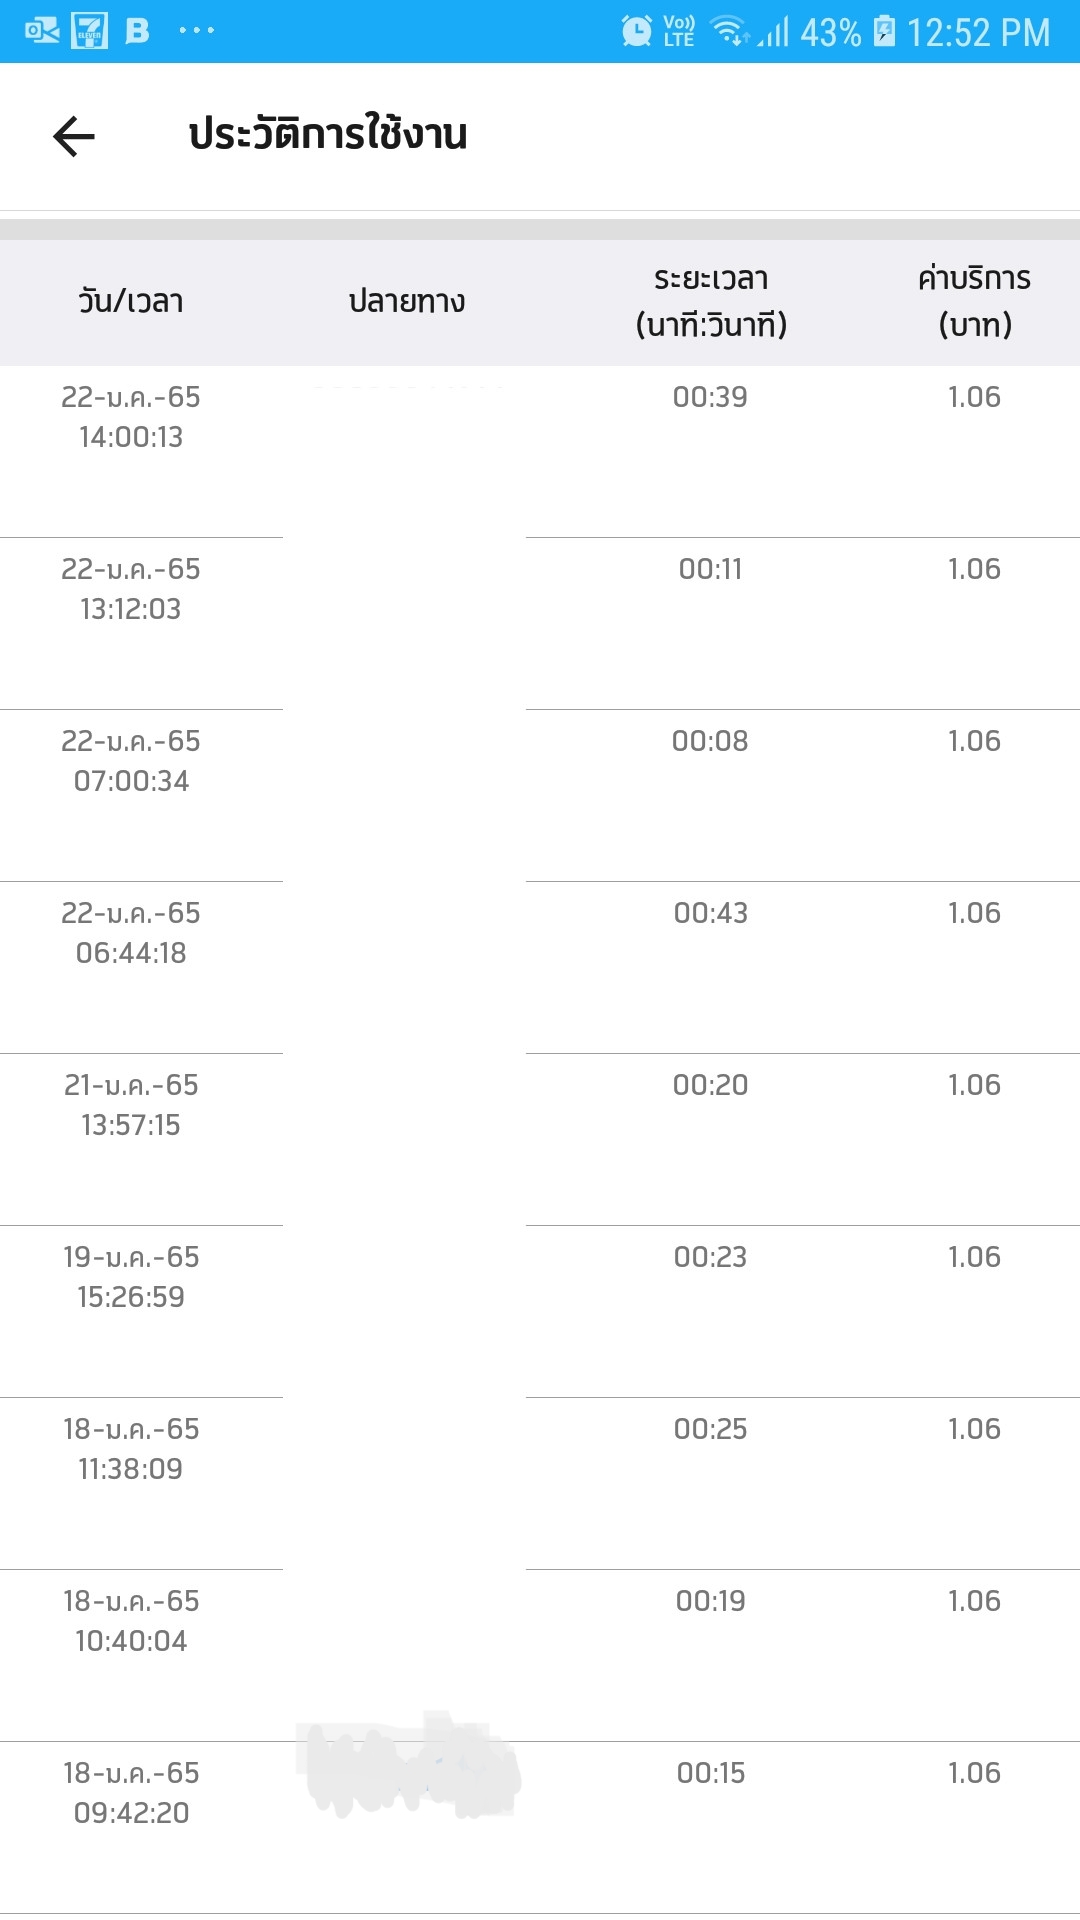The image size is (1080, 1920).
Task: Open the 21-ม.ค.-65 13:57:15 history row
Action: pyautogui.click(x=131, y=1105)
